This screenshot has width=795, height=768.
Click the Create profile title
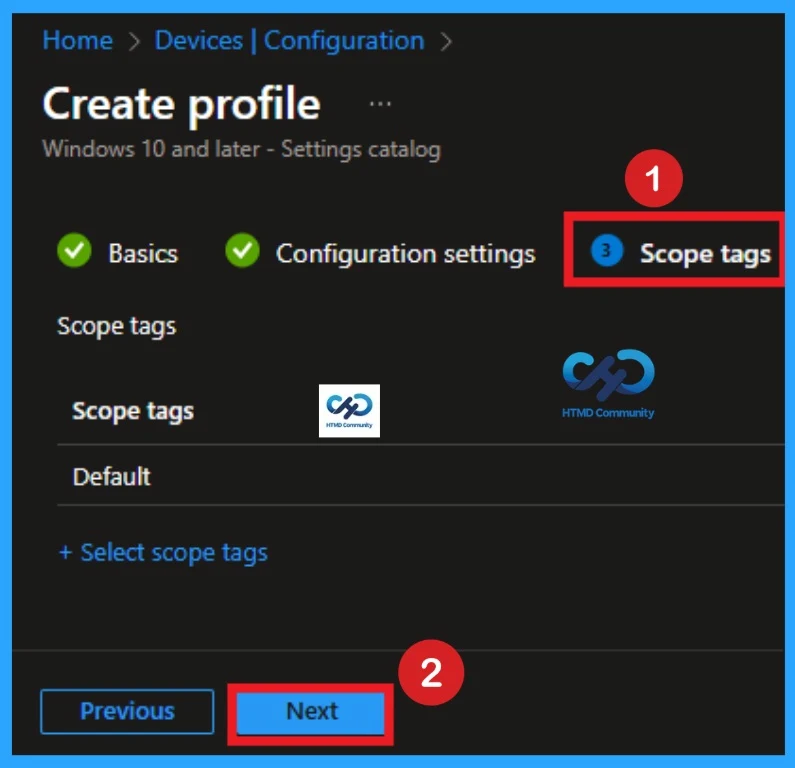(182, 104)
